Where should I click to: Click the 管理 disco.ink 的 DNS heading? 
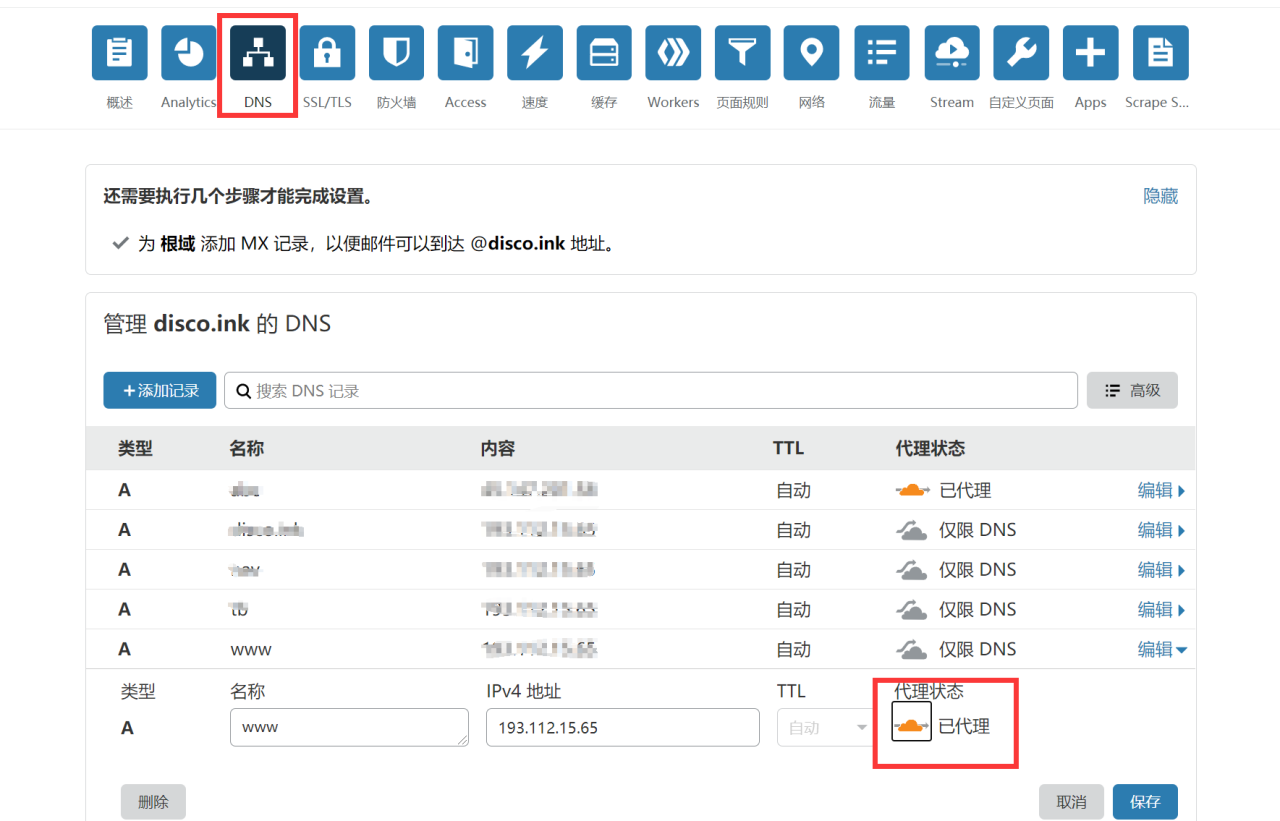217,324
